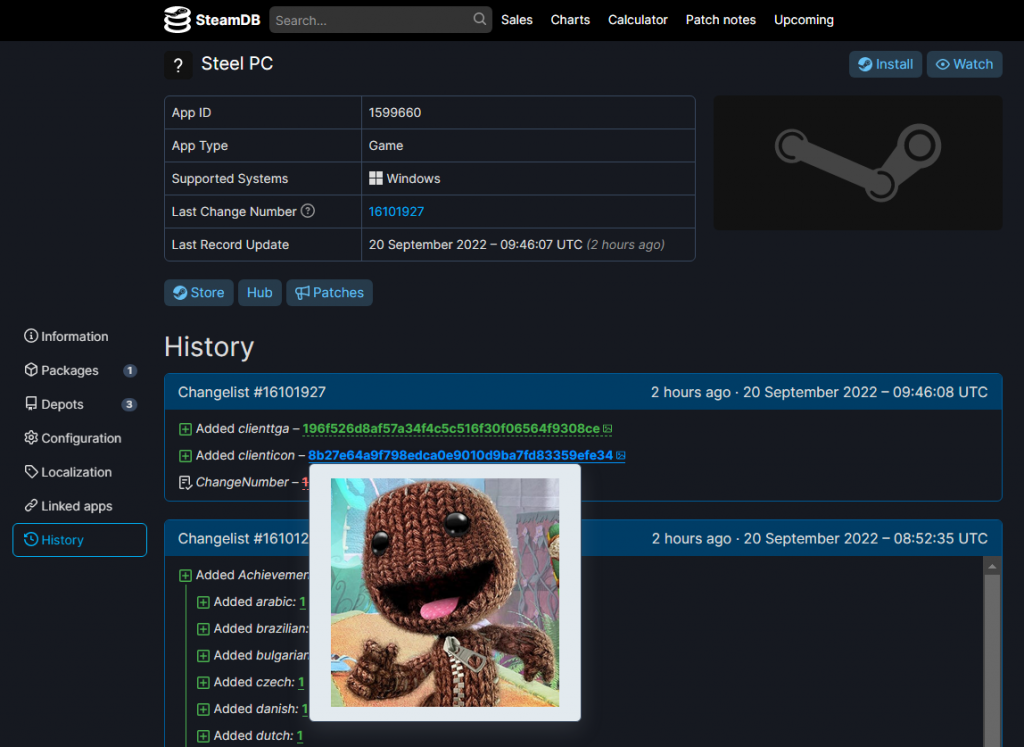The width and height of the screenshot is (1024, 747).
Task: Click the App ID value 1599660
Action: click(395, 112)
